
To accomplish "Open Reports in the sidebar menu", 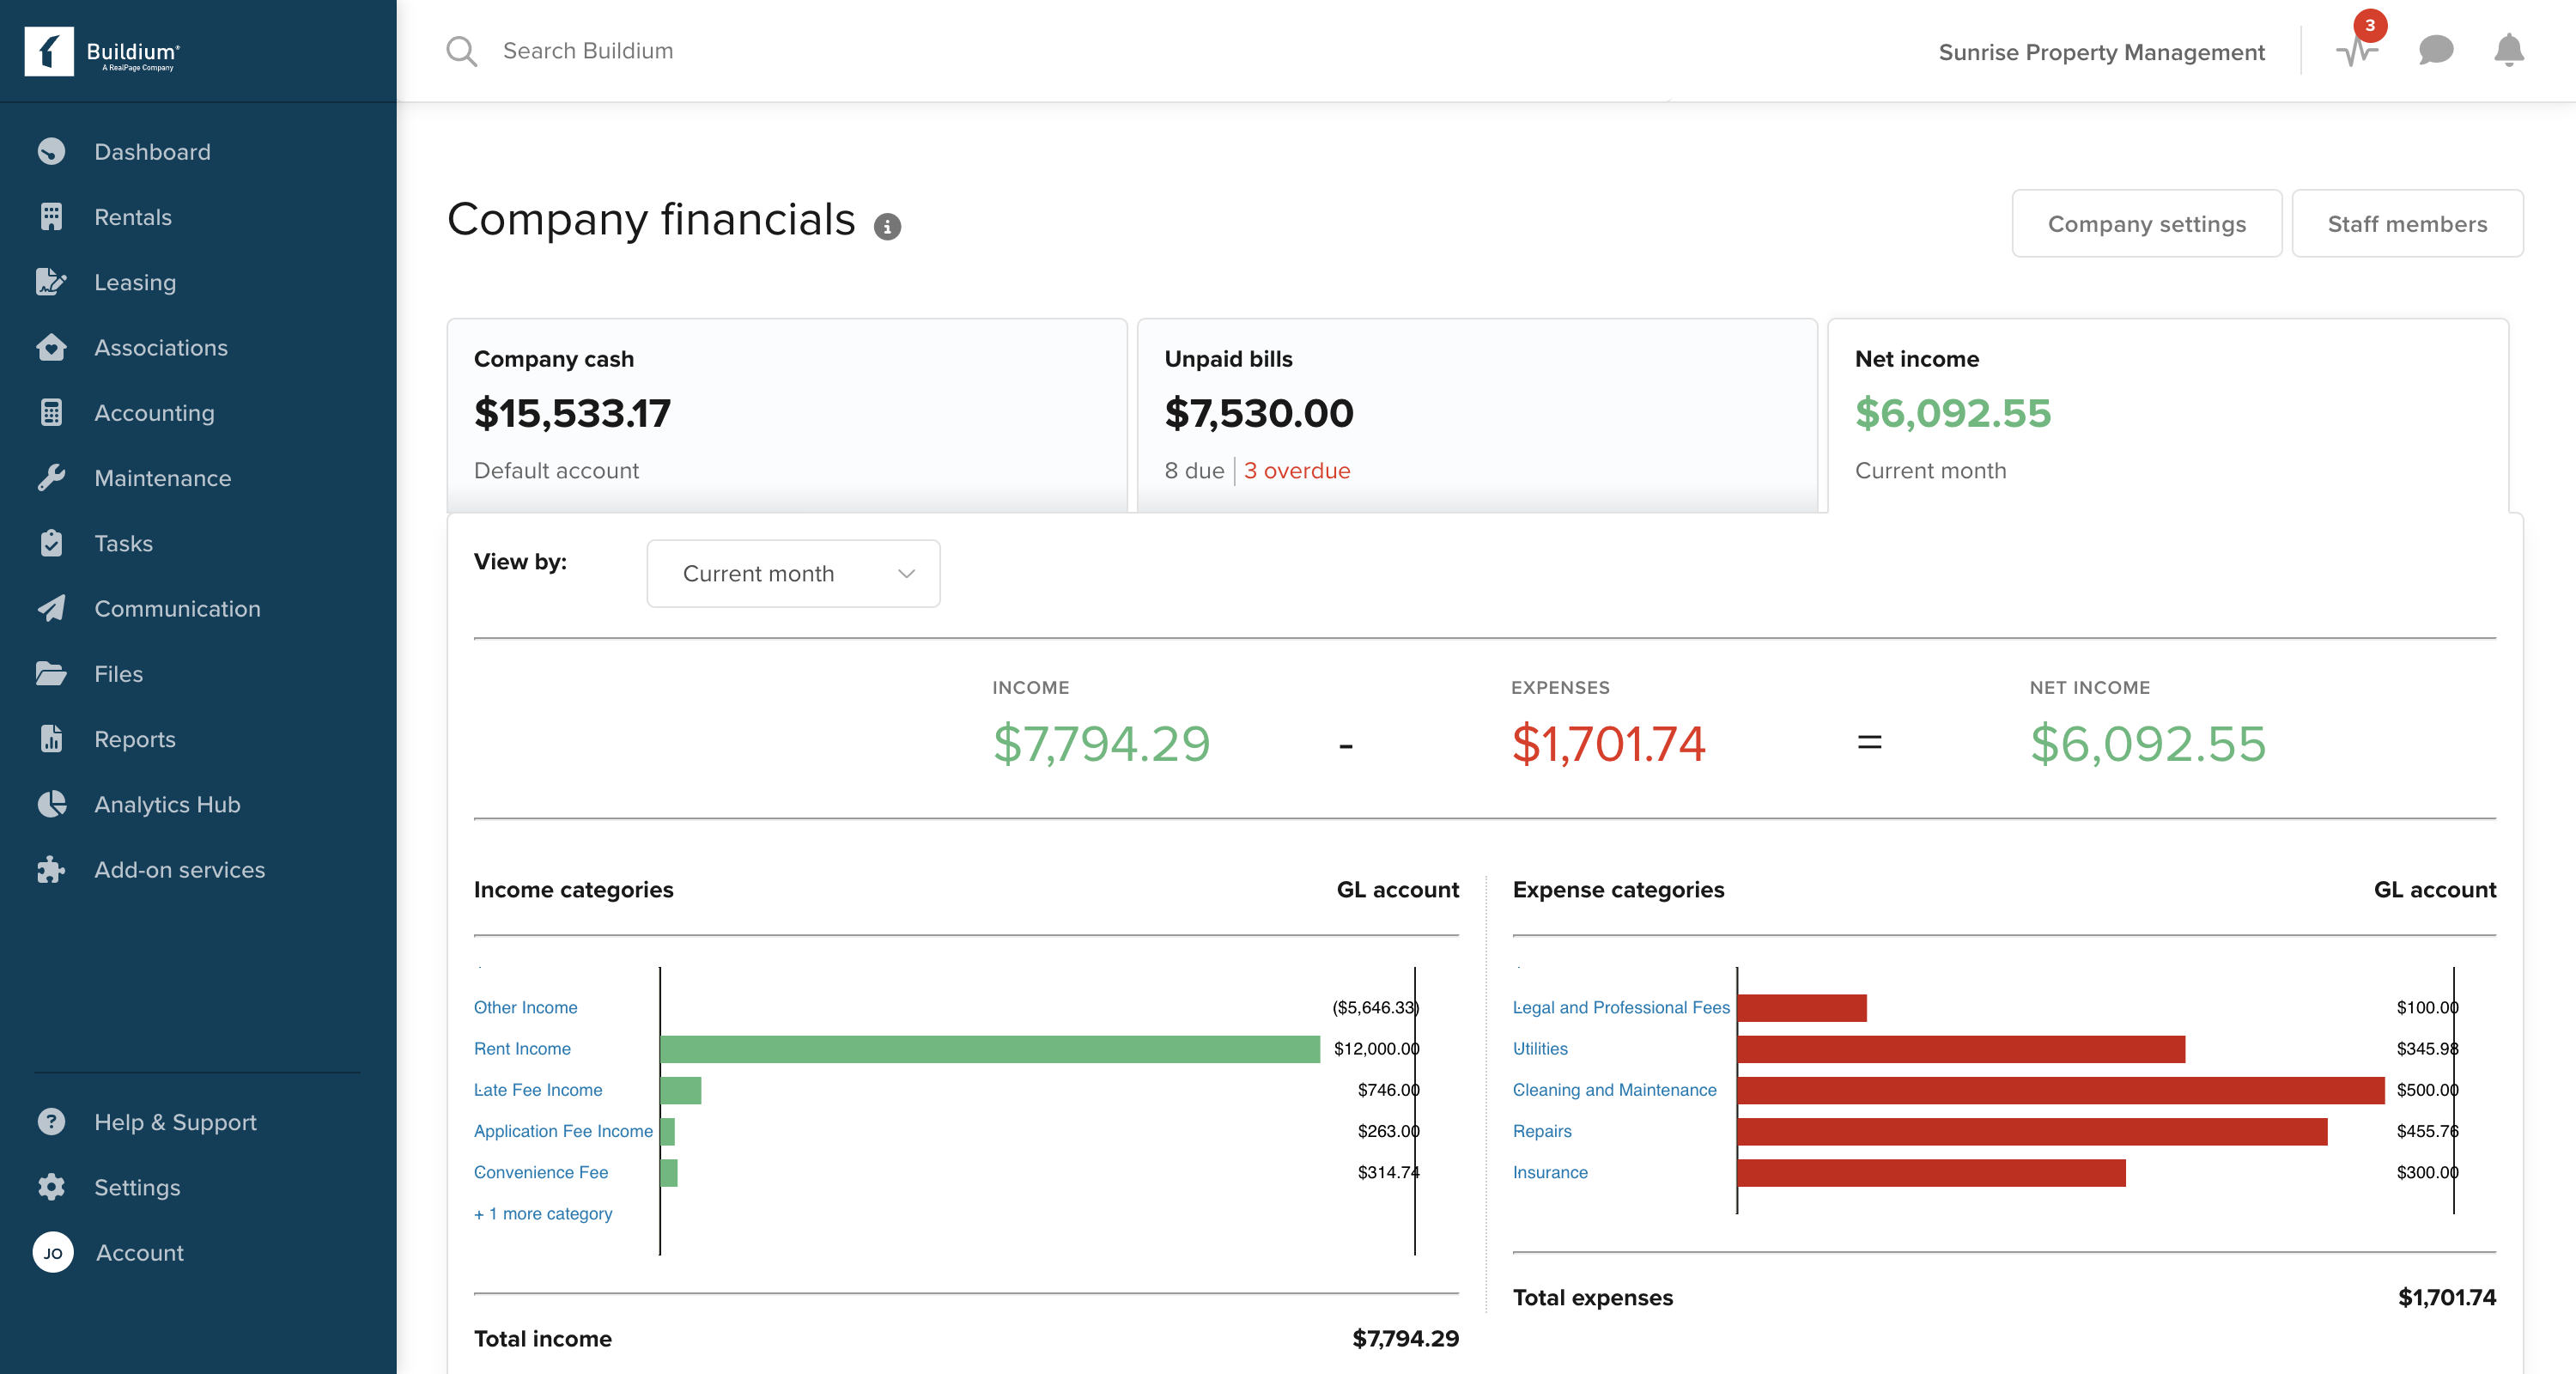I will click(x=135, y=739).
